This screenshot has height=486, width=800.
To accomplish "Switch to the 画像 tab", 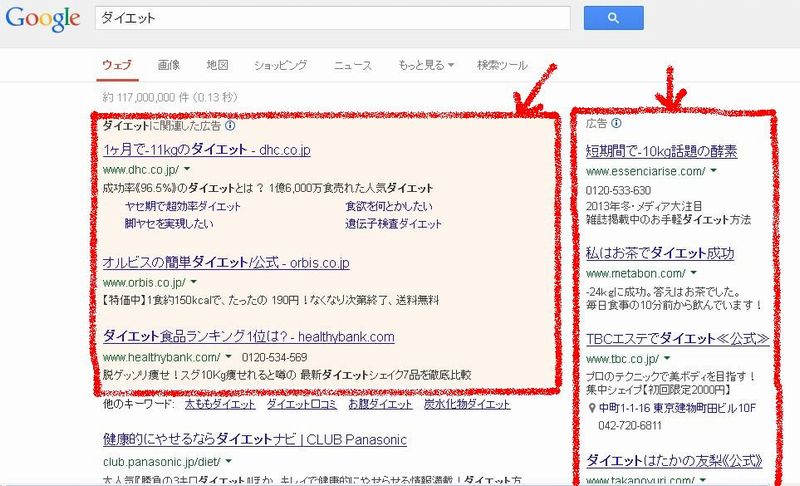I will click(168, 65).
